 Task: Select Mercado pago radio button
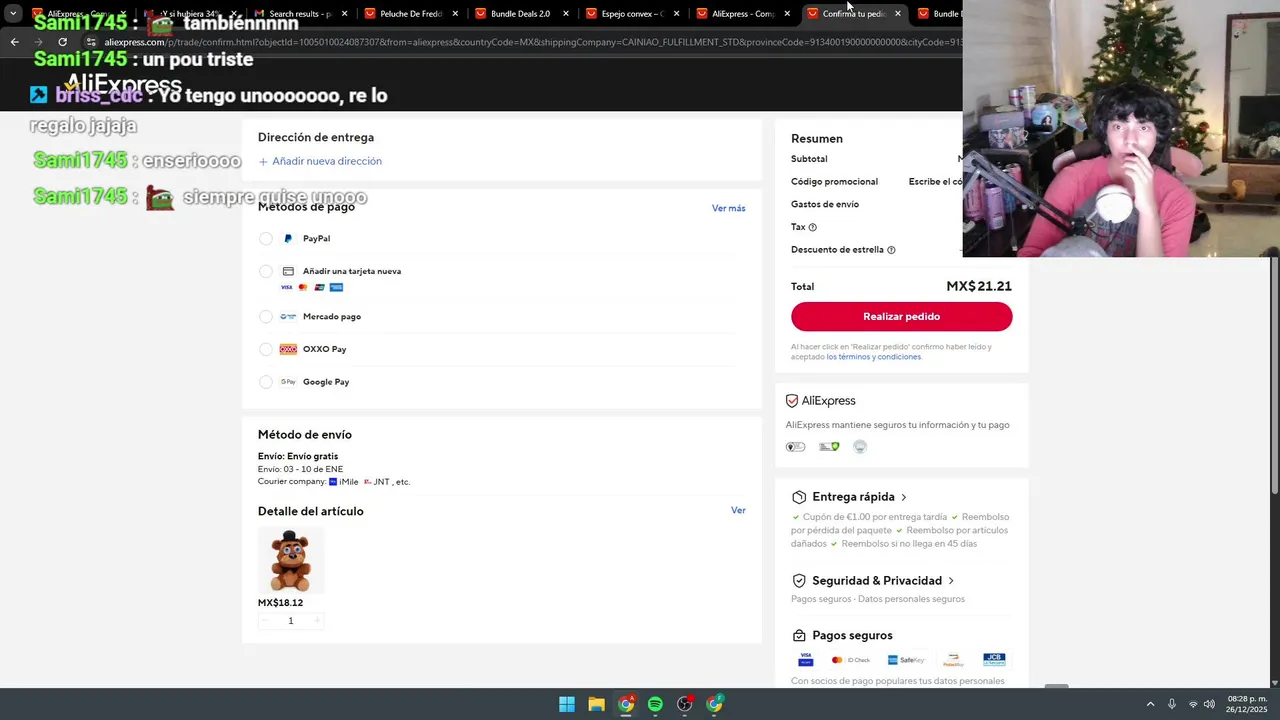click(x=266, y=316)
